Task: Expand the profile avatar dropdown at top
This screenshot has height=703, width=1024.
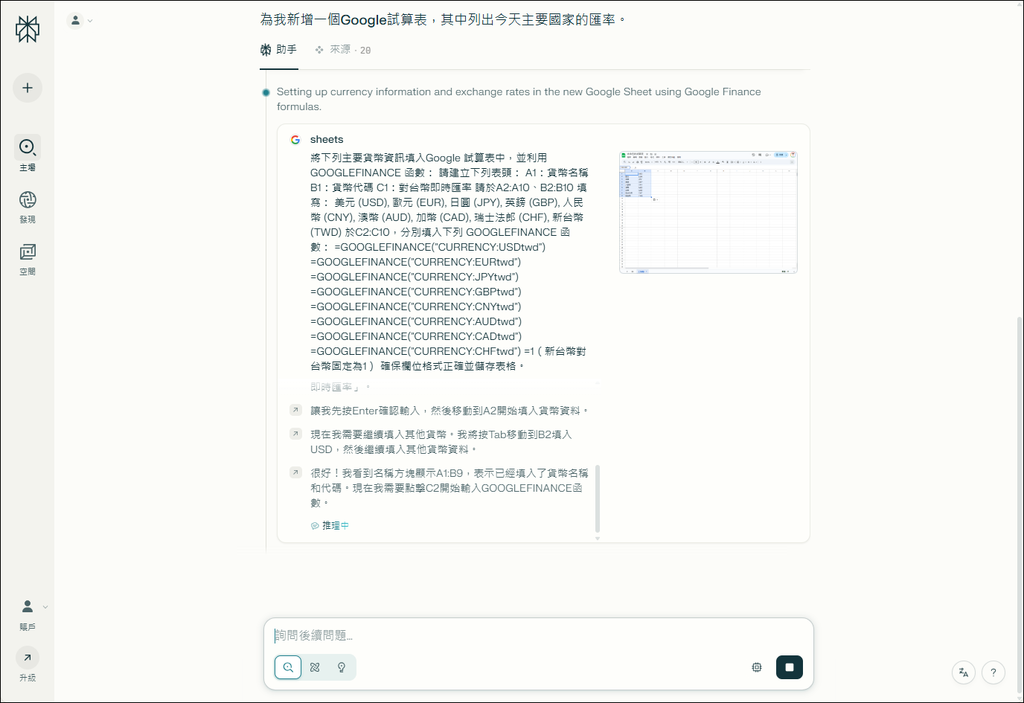Action: click(80, 21)
